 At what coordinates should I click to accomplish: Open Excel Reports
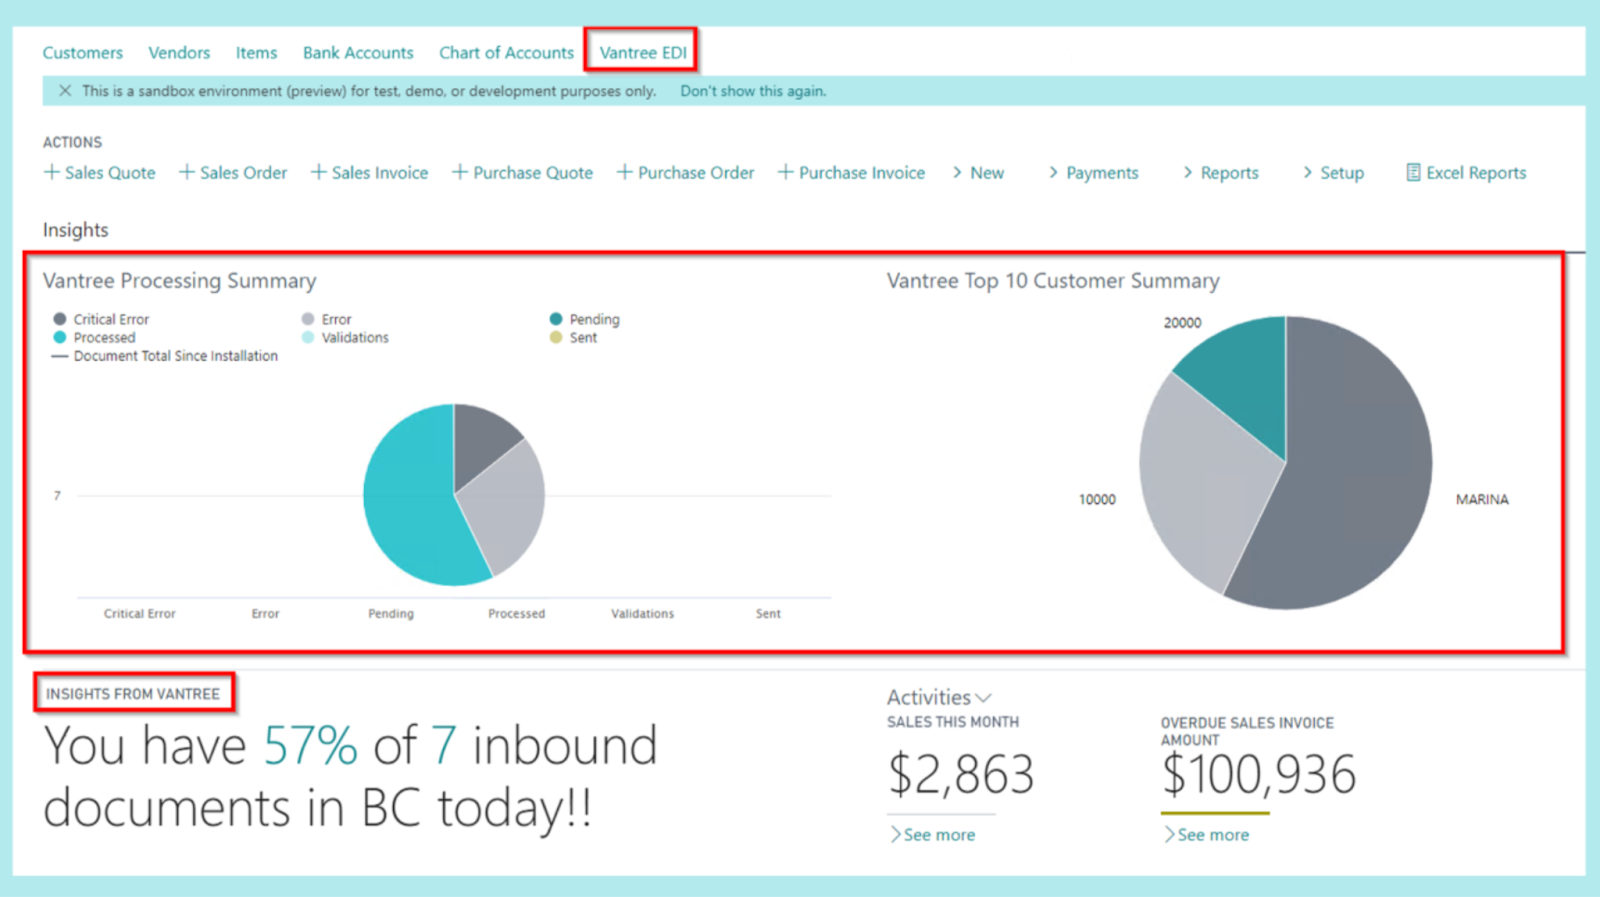pyautogui.click(x=1466, y=173)
